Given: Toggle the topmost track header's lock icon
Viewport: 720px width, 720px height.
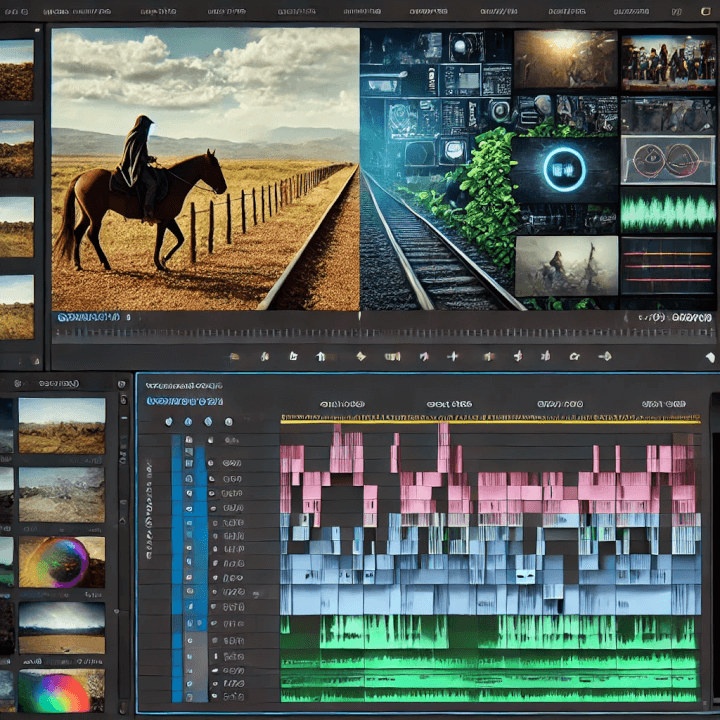Looking at the screenshot, I should pyautogui.click(x=189, y=439).
